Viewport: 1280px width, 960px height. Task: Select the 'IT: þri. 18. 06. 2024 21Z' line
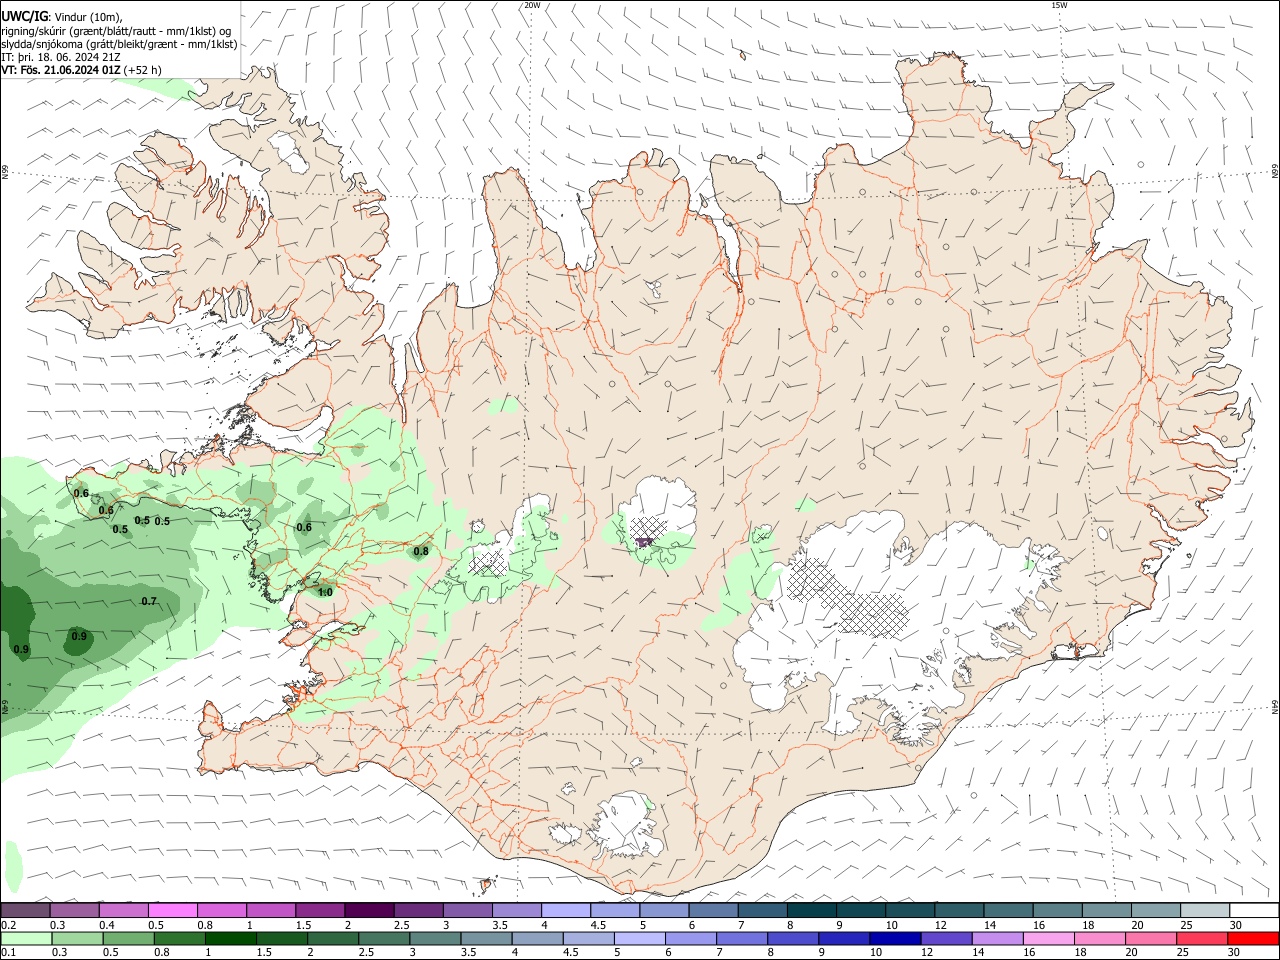(x=61, y=57)
